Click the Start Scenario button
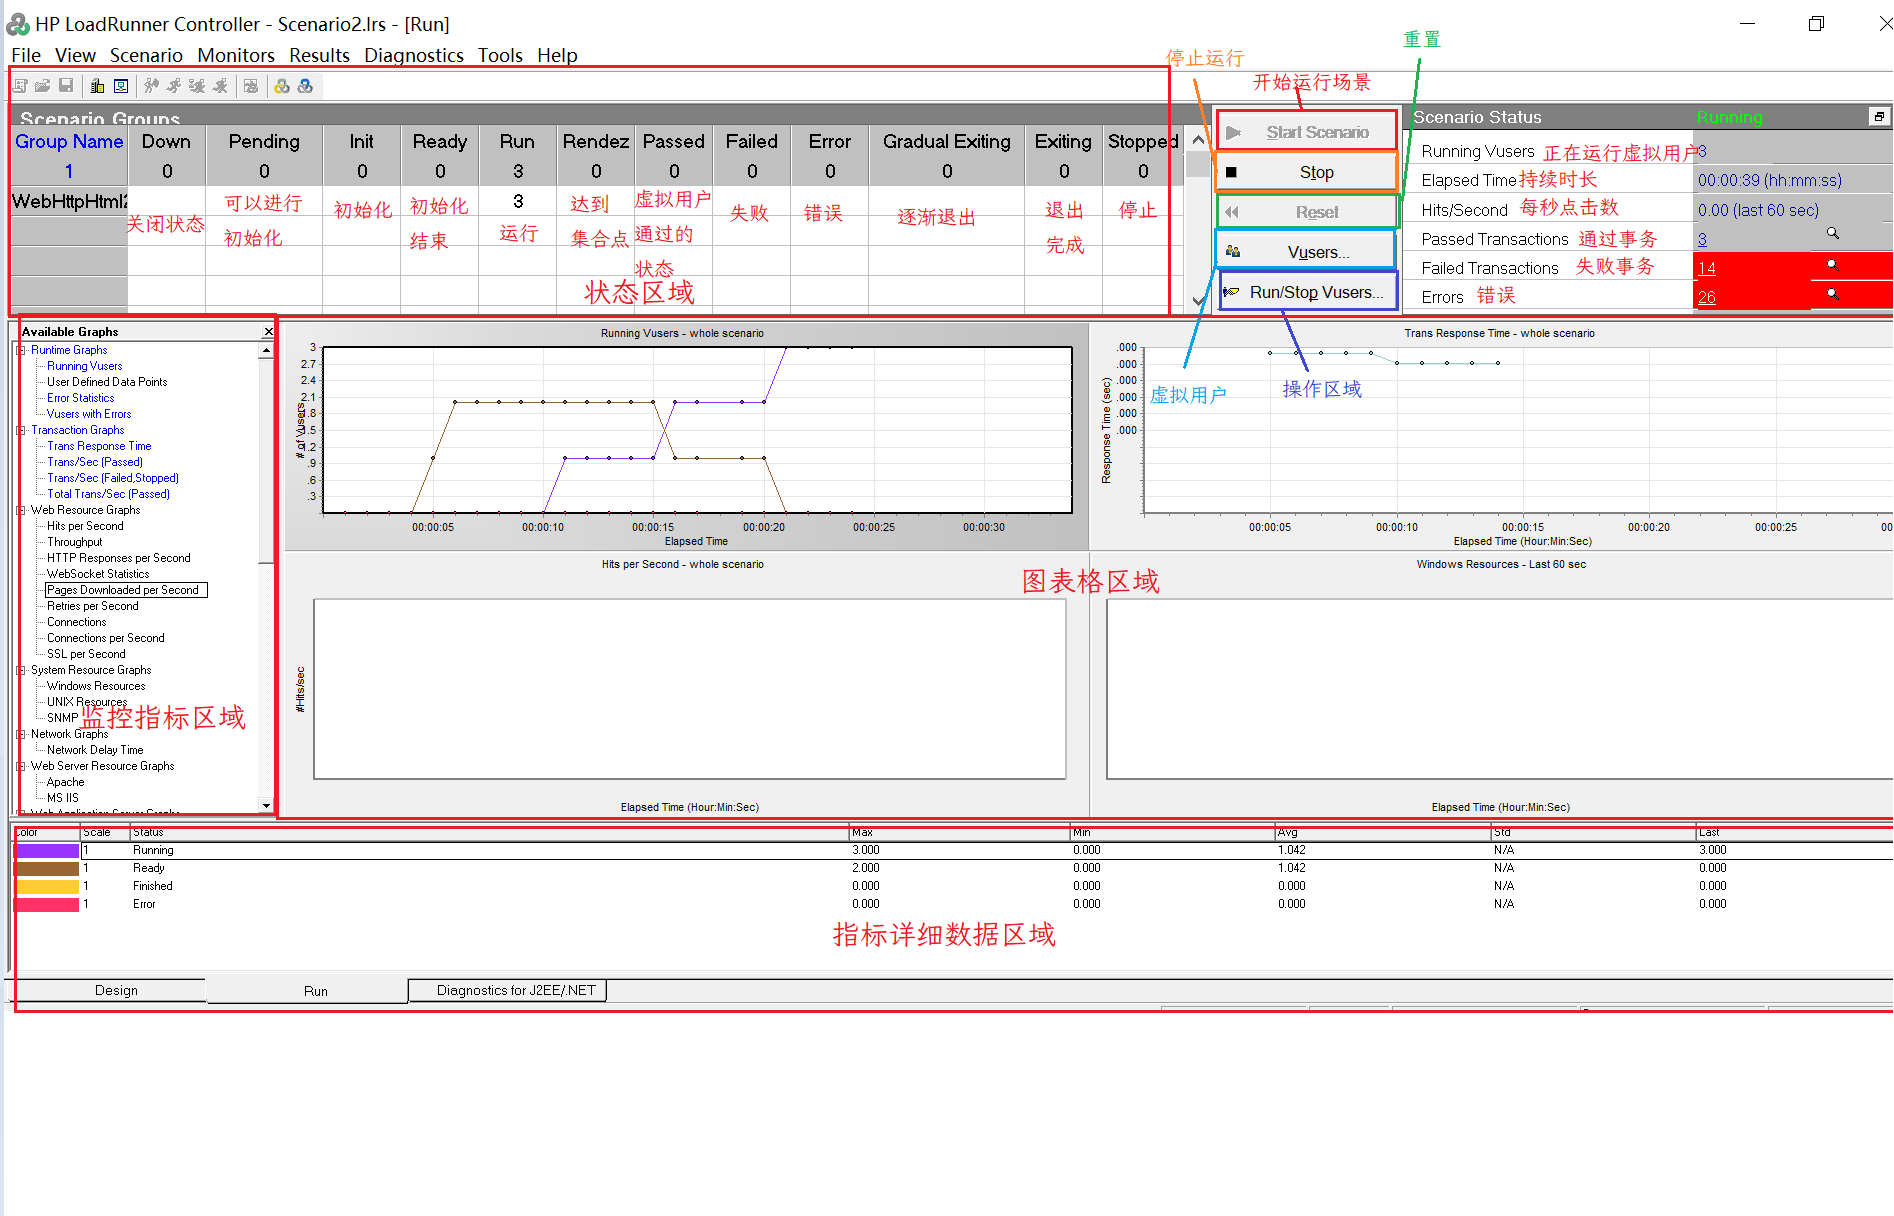Viewport: 1894px width, 1216px height. (1307, 132)
